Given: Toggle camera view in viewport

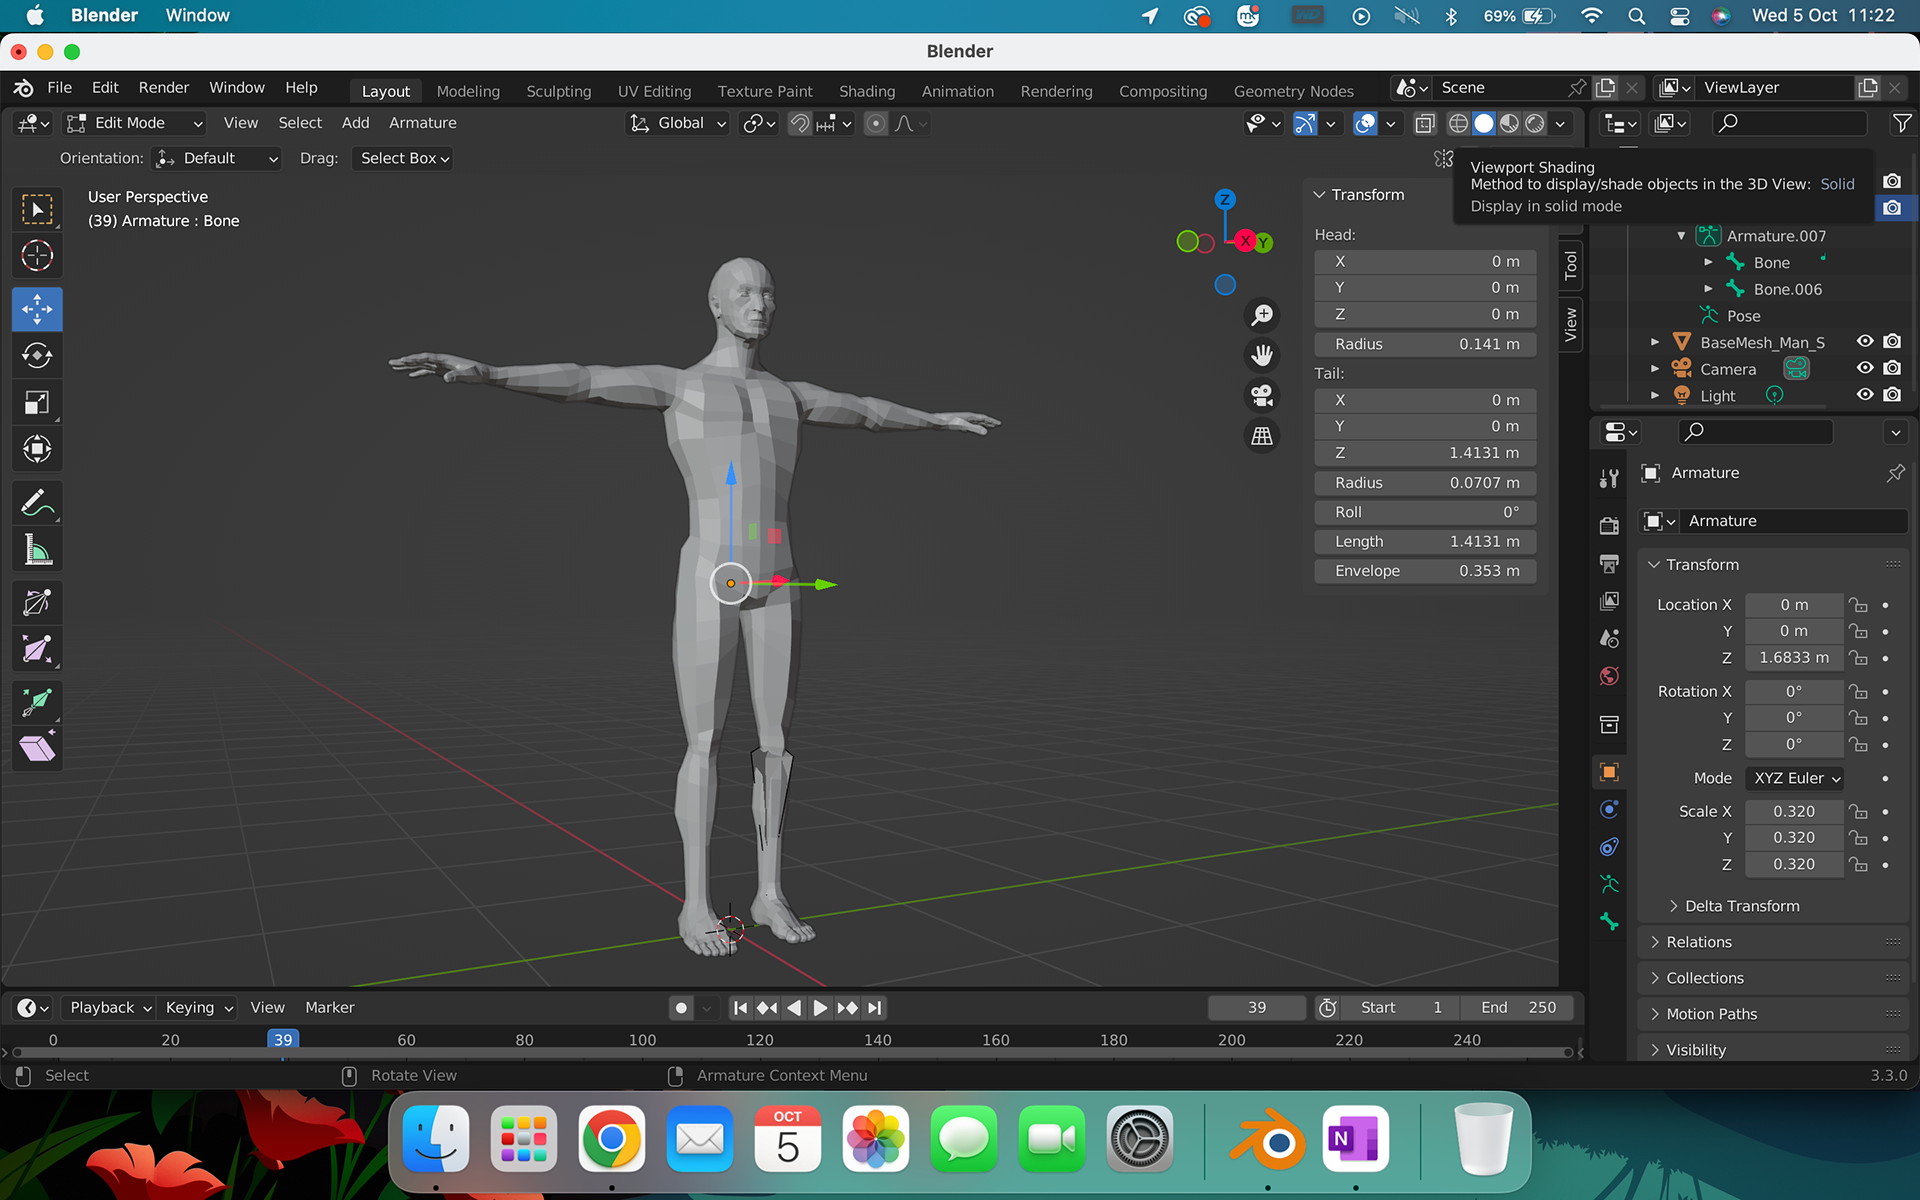Looking at the screenshot, I should (1262, 396).
